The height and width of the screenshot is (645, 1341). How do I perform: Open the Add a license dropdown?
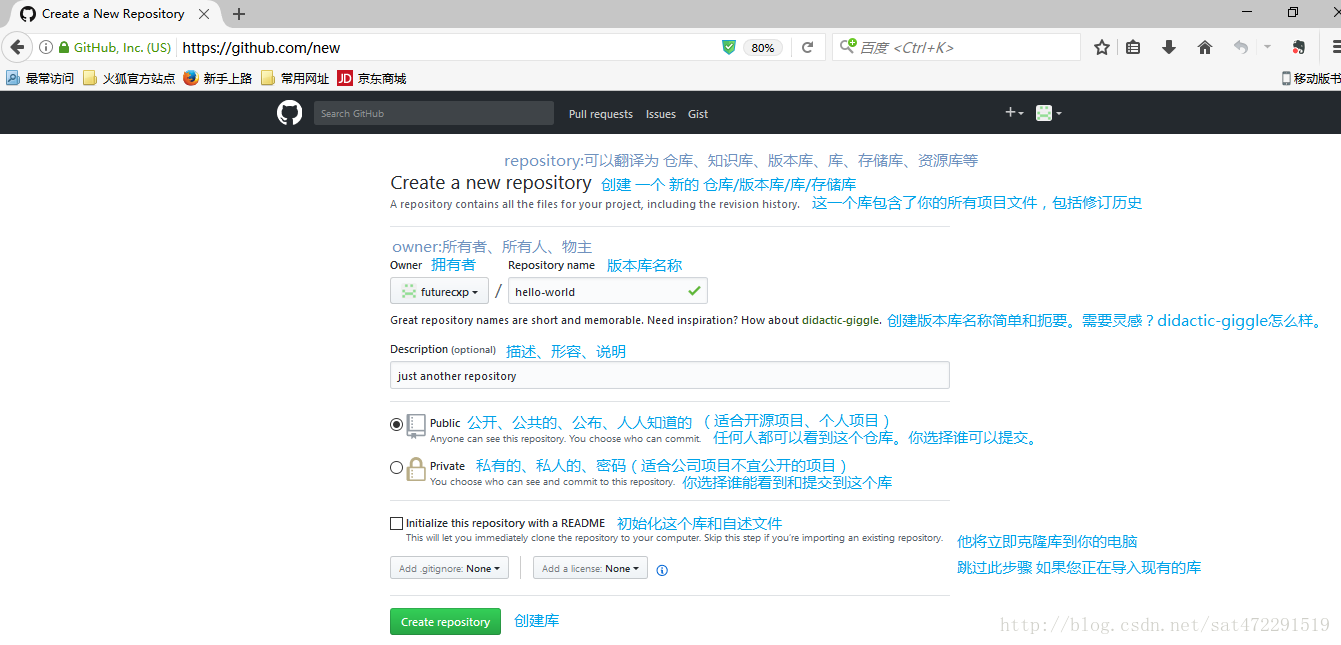(x=590, y=568)
